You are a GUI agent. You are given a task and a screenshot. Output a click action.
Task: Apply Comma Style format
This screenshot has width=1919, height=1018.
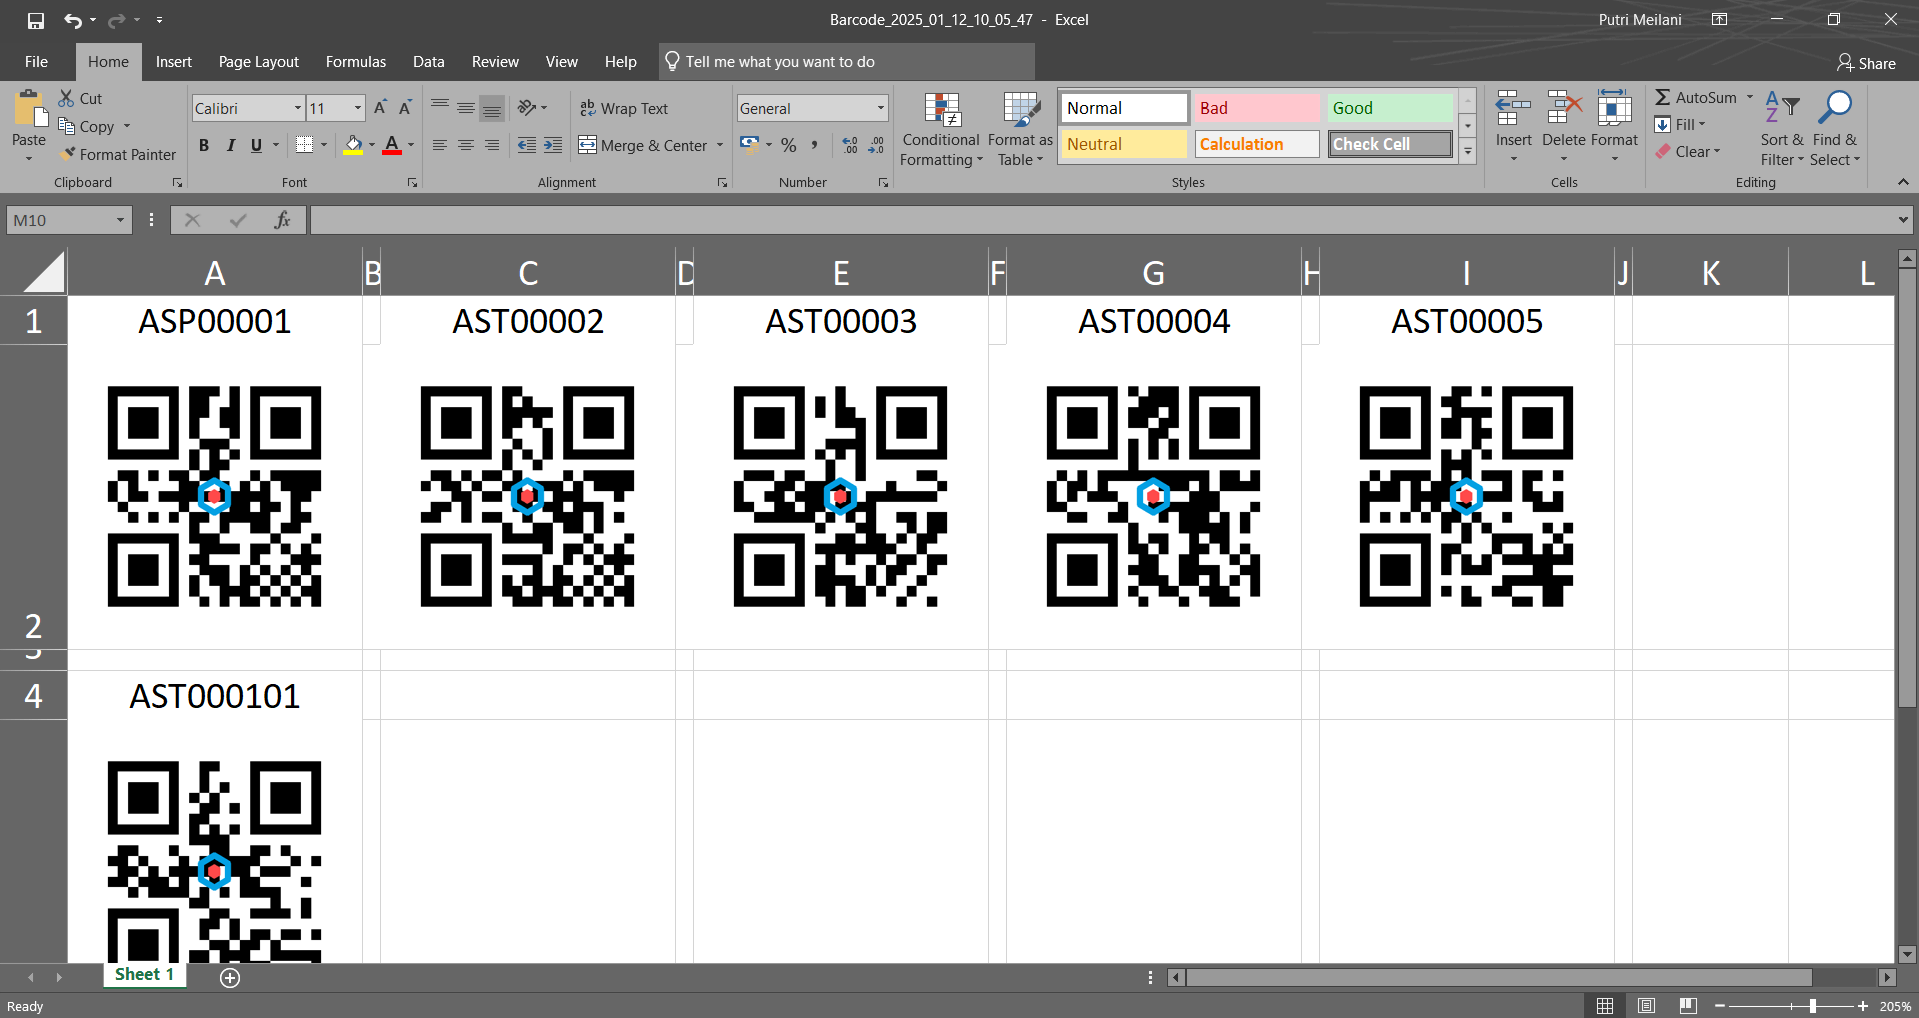[x=815, y=145]
